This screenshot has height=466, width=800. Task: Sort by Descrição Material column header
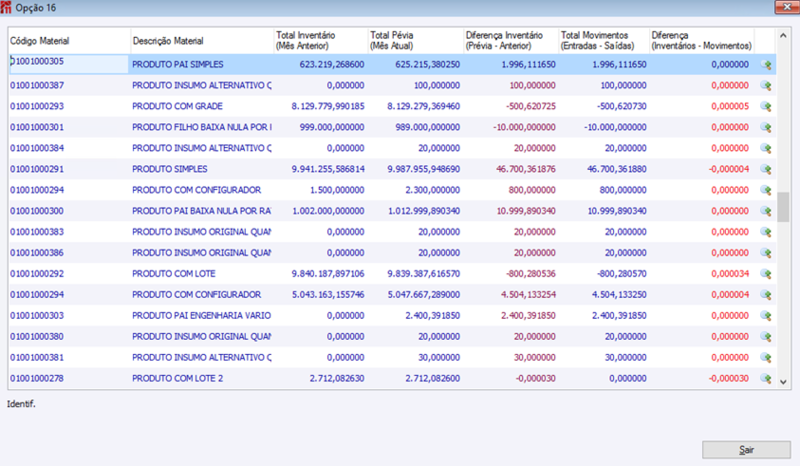pos(202,41)
